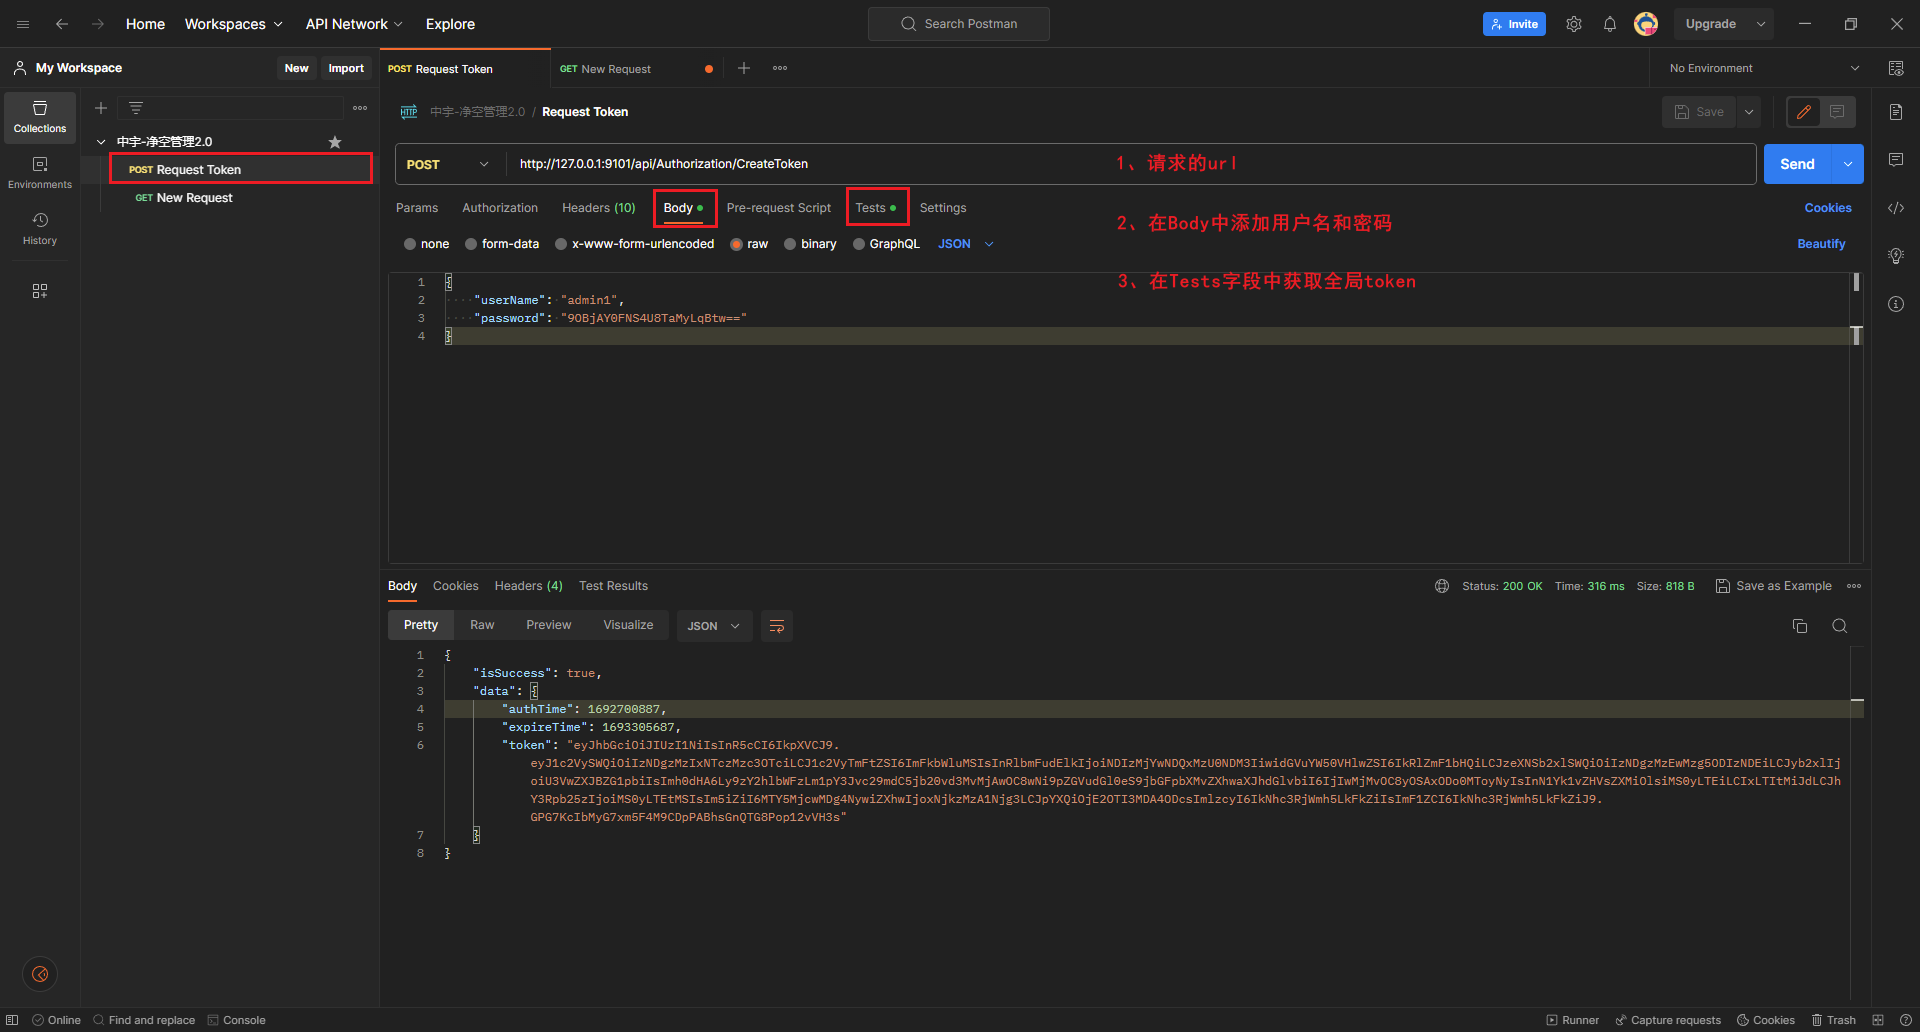The image size is (1920, 1032).
Task: Open the notifications bell icon
Action: (1610, 24)
